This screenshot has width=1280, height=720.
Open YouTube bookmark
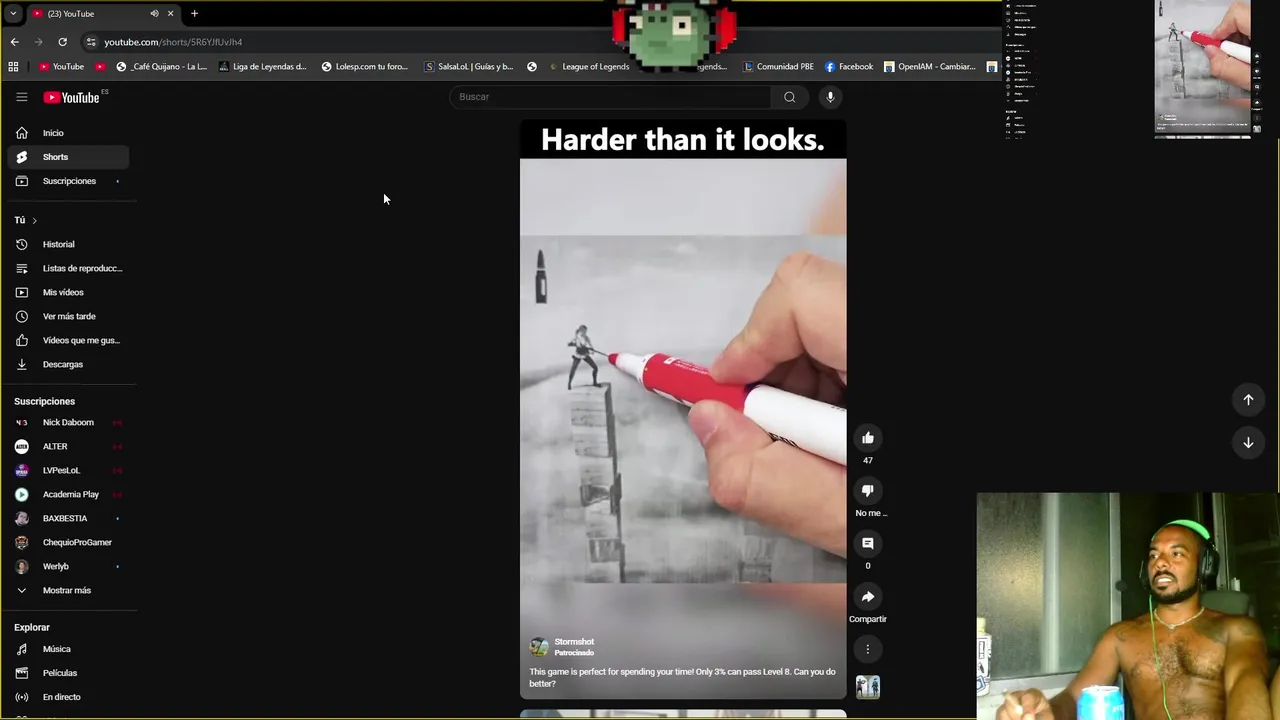[x=61, y=67]
